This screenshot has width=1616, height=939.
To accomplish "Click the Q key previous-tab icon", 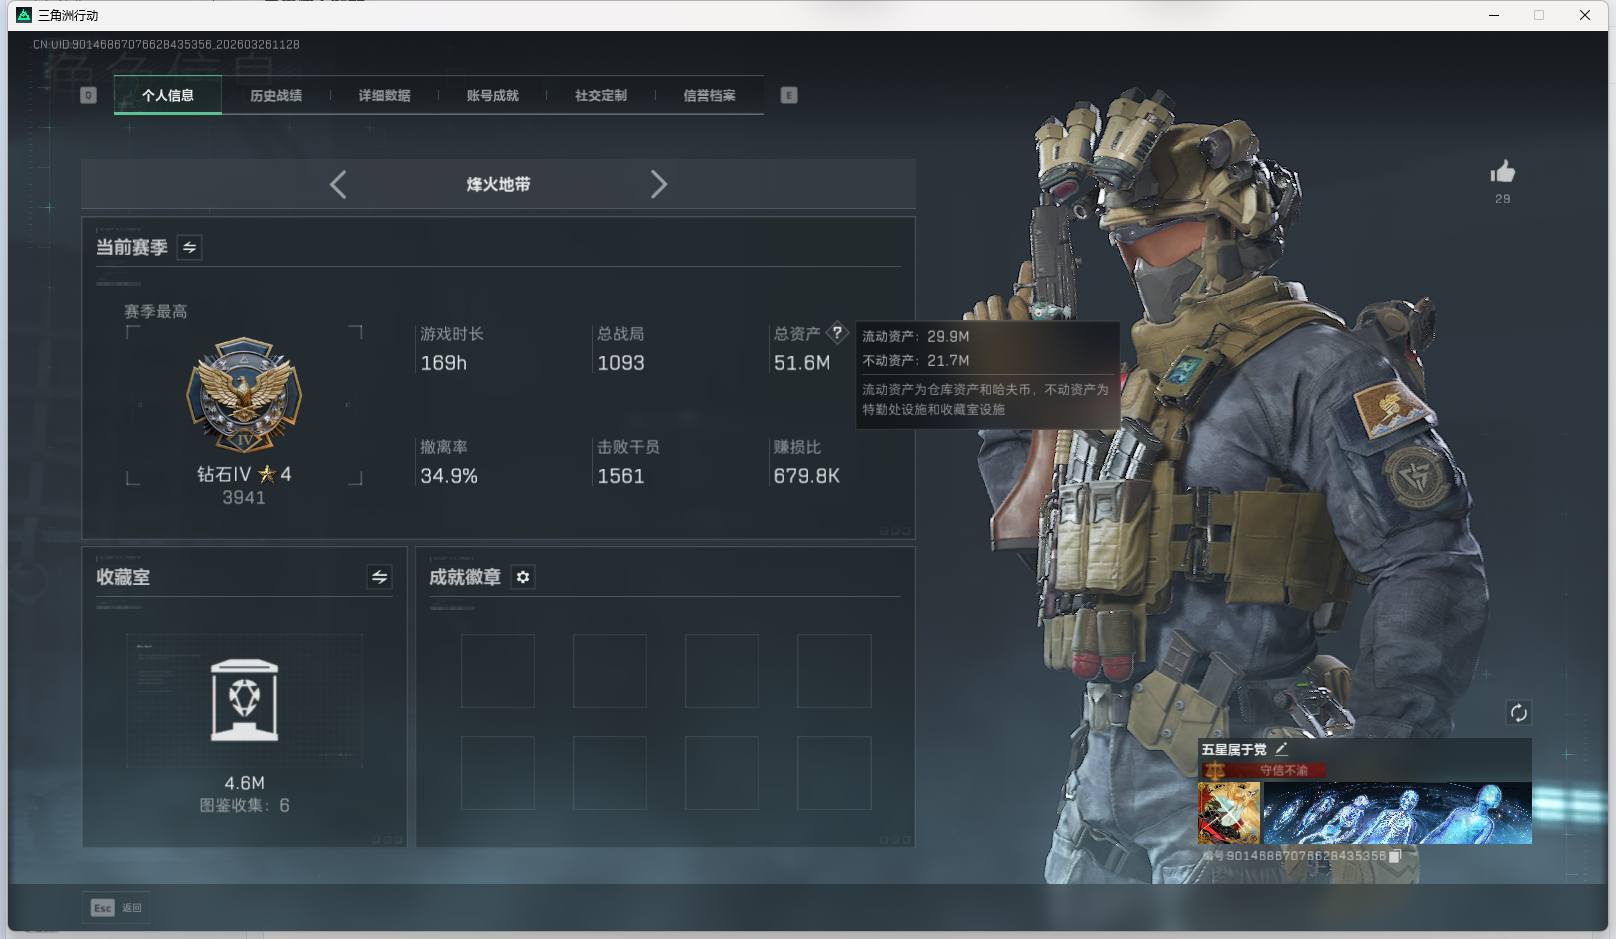I will 88,95.
